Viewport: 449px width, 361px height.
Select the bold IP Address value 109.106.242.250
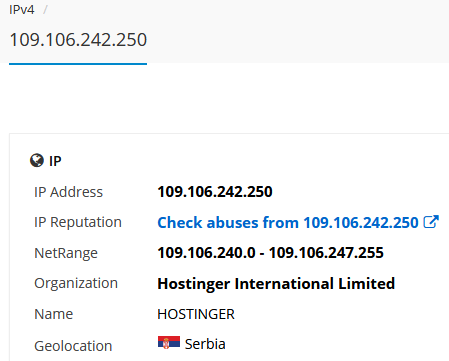coord(215,192)
